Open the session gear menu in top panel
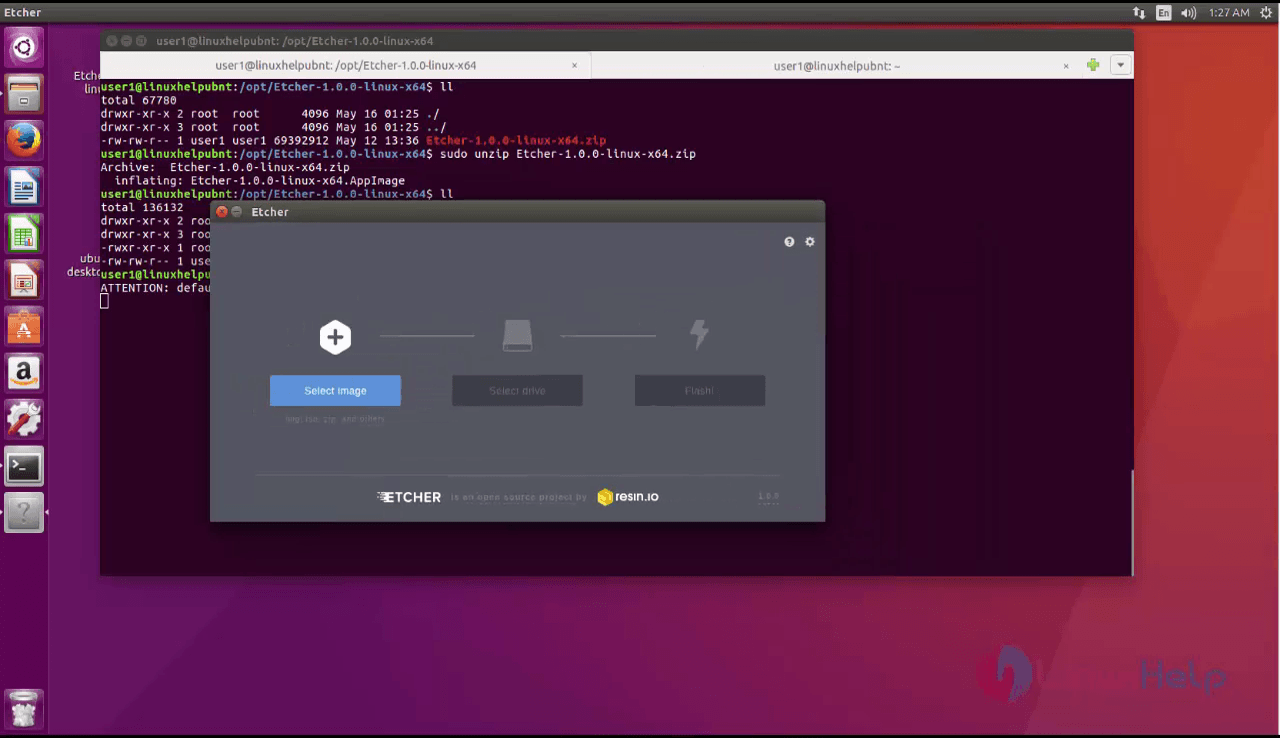Screen dimensions: 1280x738 click(x=1265, y=12)
